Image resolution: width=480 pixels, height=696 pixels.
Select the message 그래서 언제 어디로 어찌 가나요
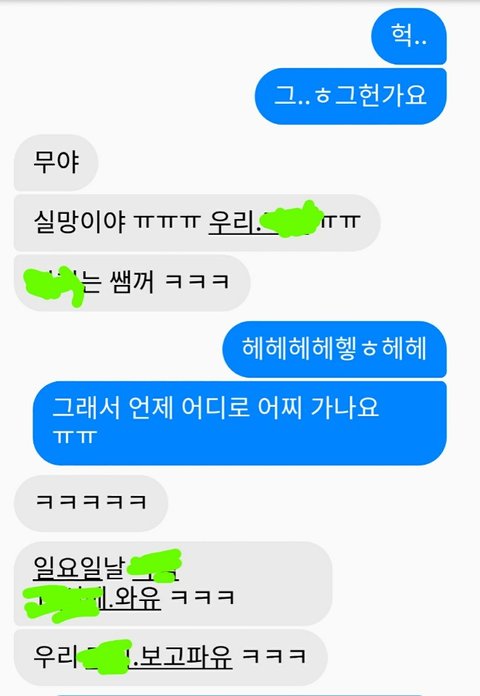[x=215, y=407]
